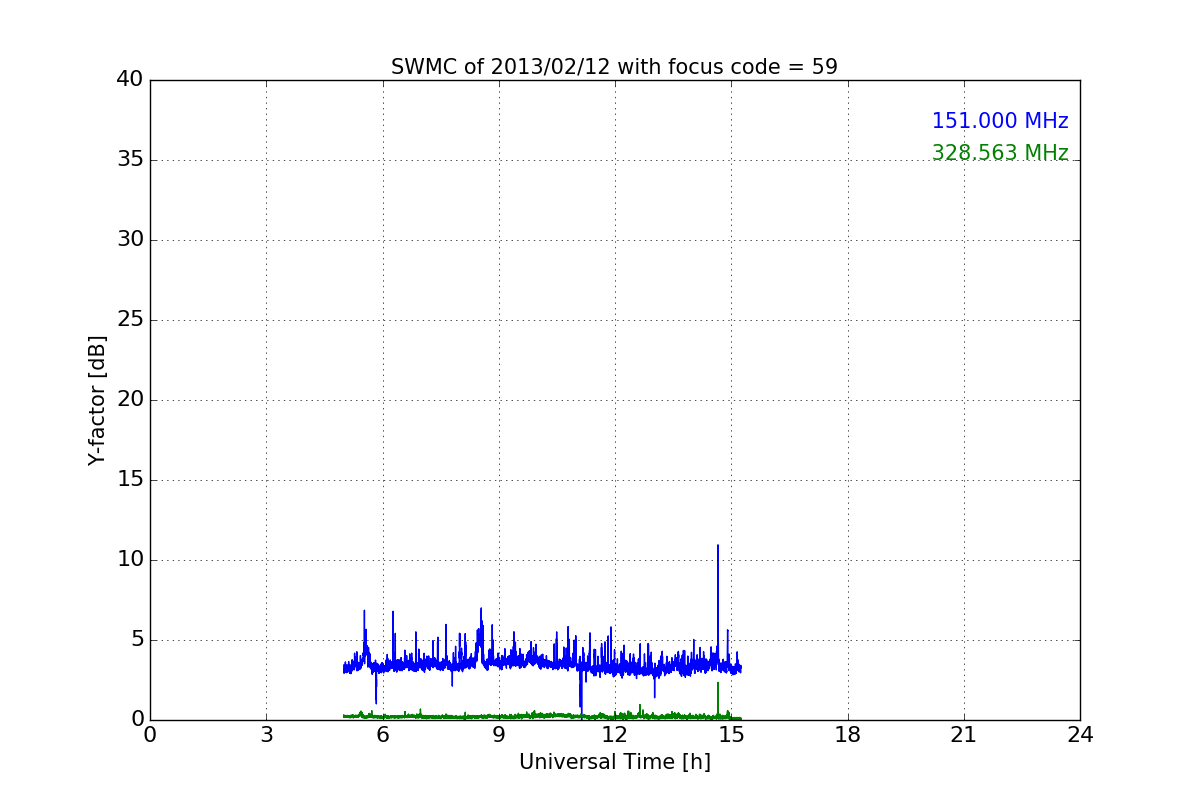Click the tallest blue spike peak near 11 dB
This screenshot has width=1200, height=800.
(718, 546)
